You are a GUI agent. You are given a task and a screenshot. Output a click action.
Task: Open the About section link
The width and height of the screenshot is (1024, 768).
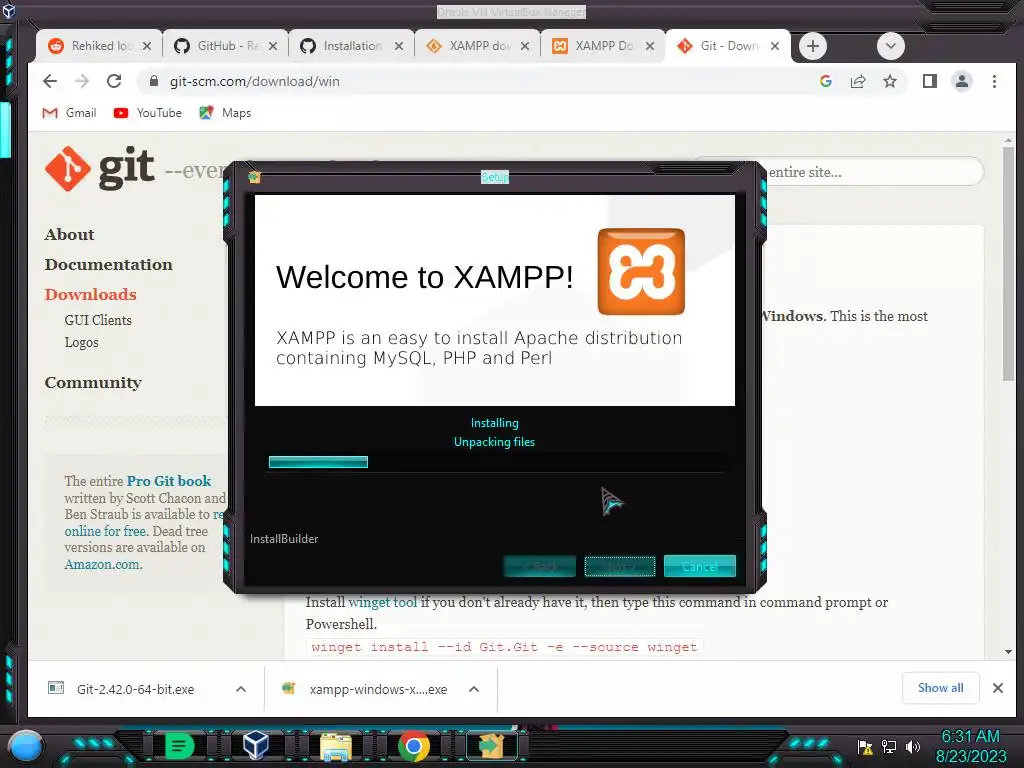[x=69, y=234]
